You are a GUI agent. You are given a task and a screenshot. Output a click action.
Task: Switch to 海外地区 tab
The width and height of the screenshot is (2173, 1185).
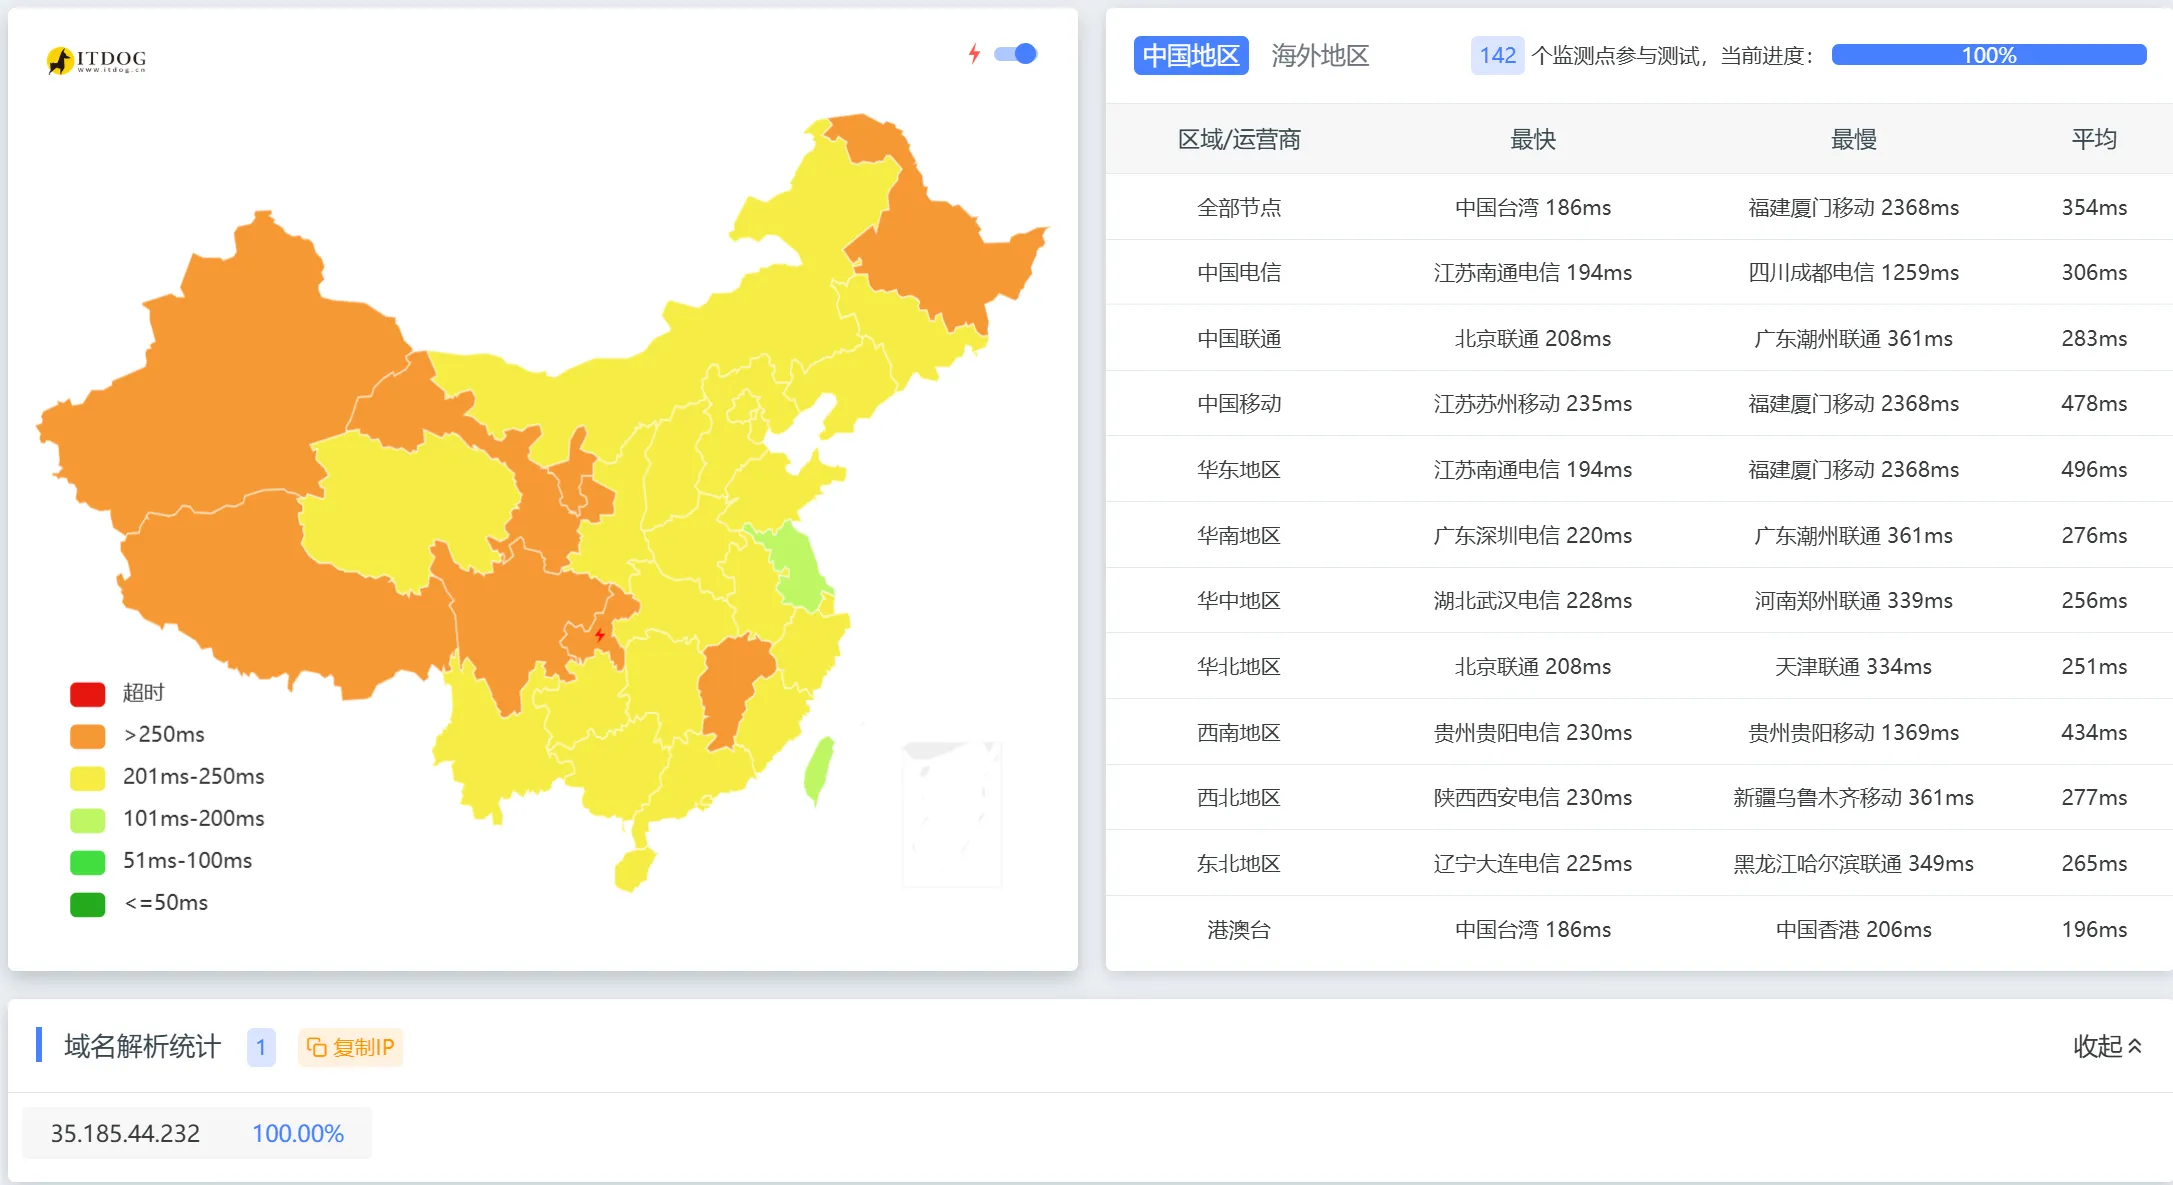(1319, 55)
